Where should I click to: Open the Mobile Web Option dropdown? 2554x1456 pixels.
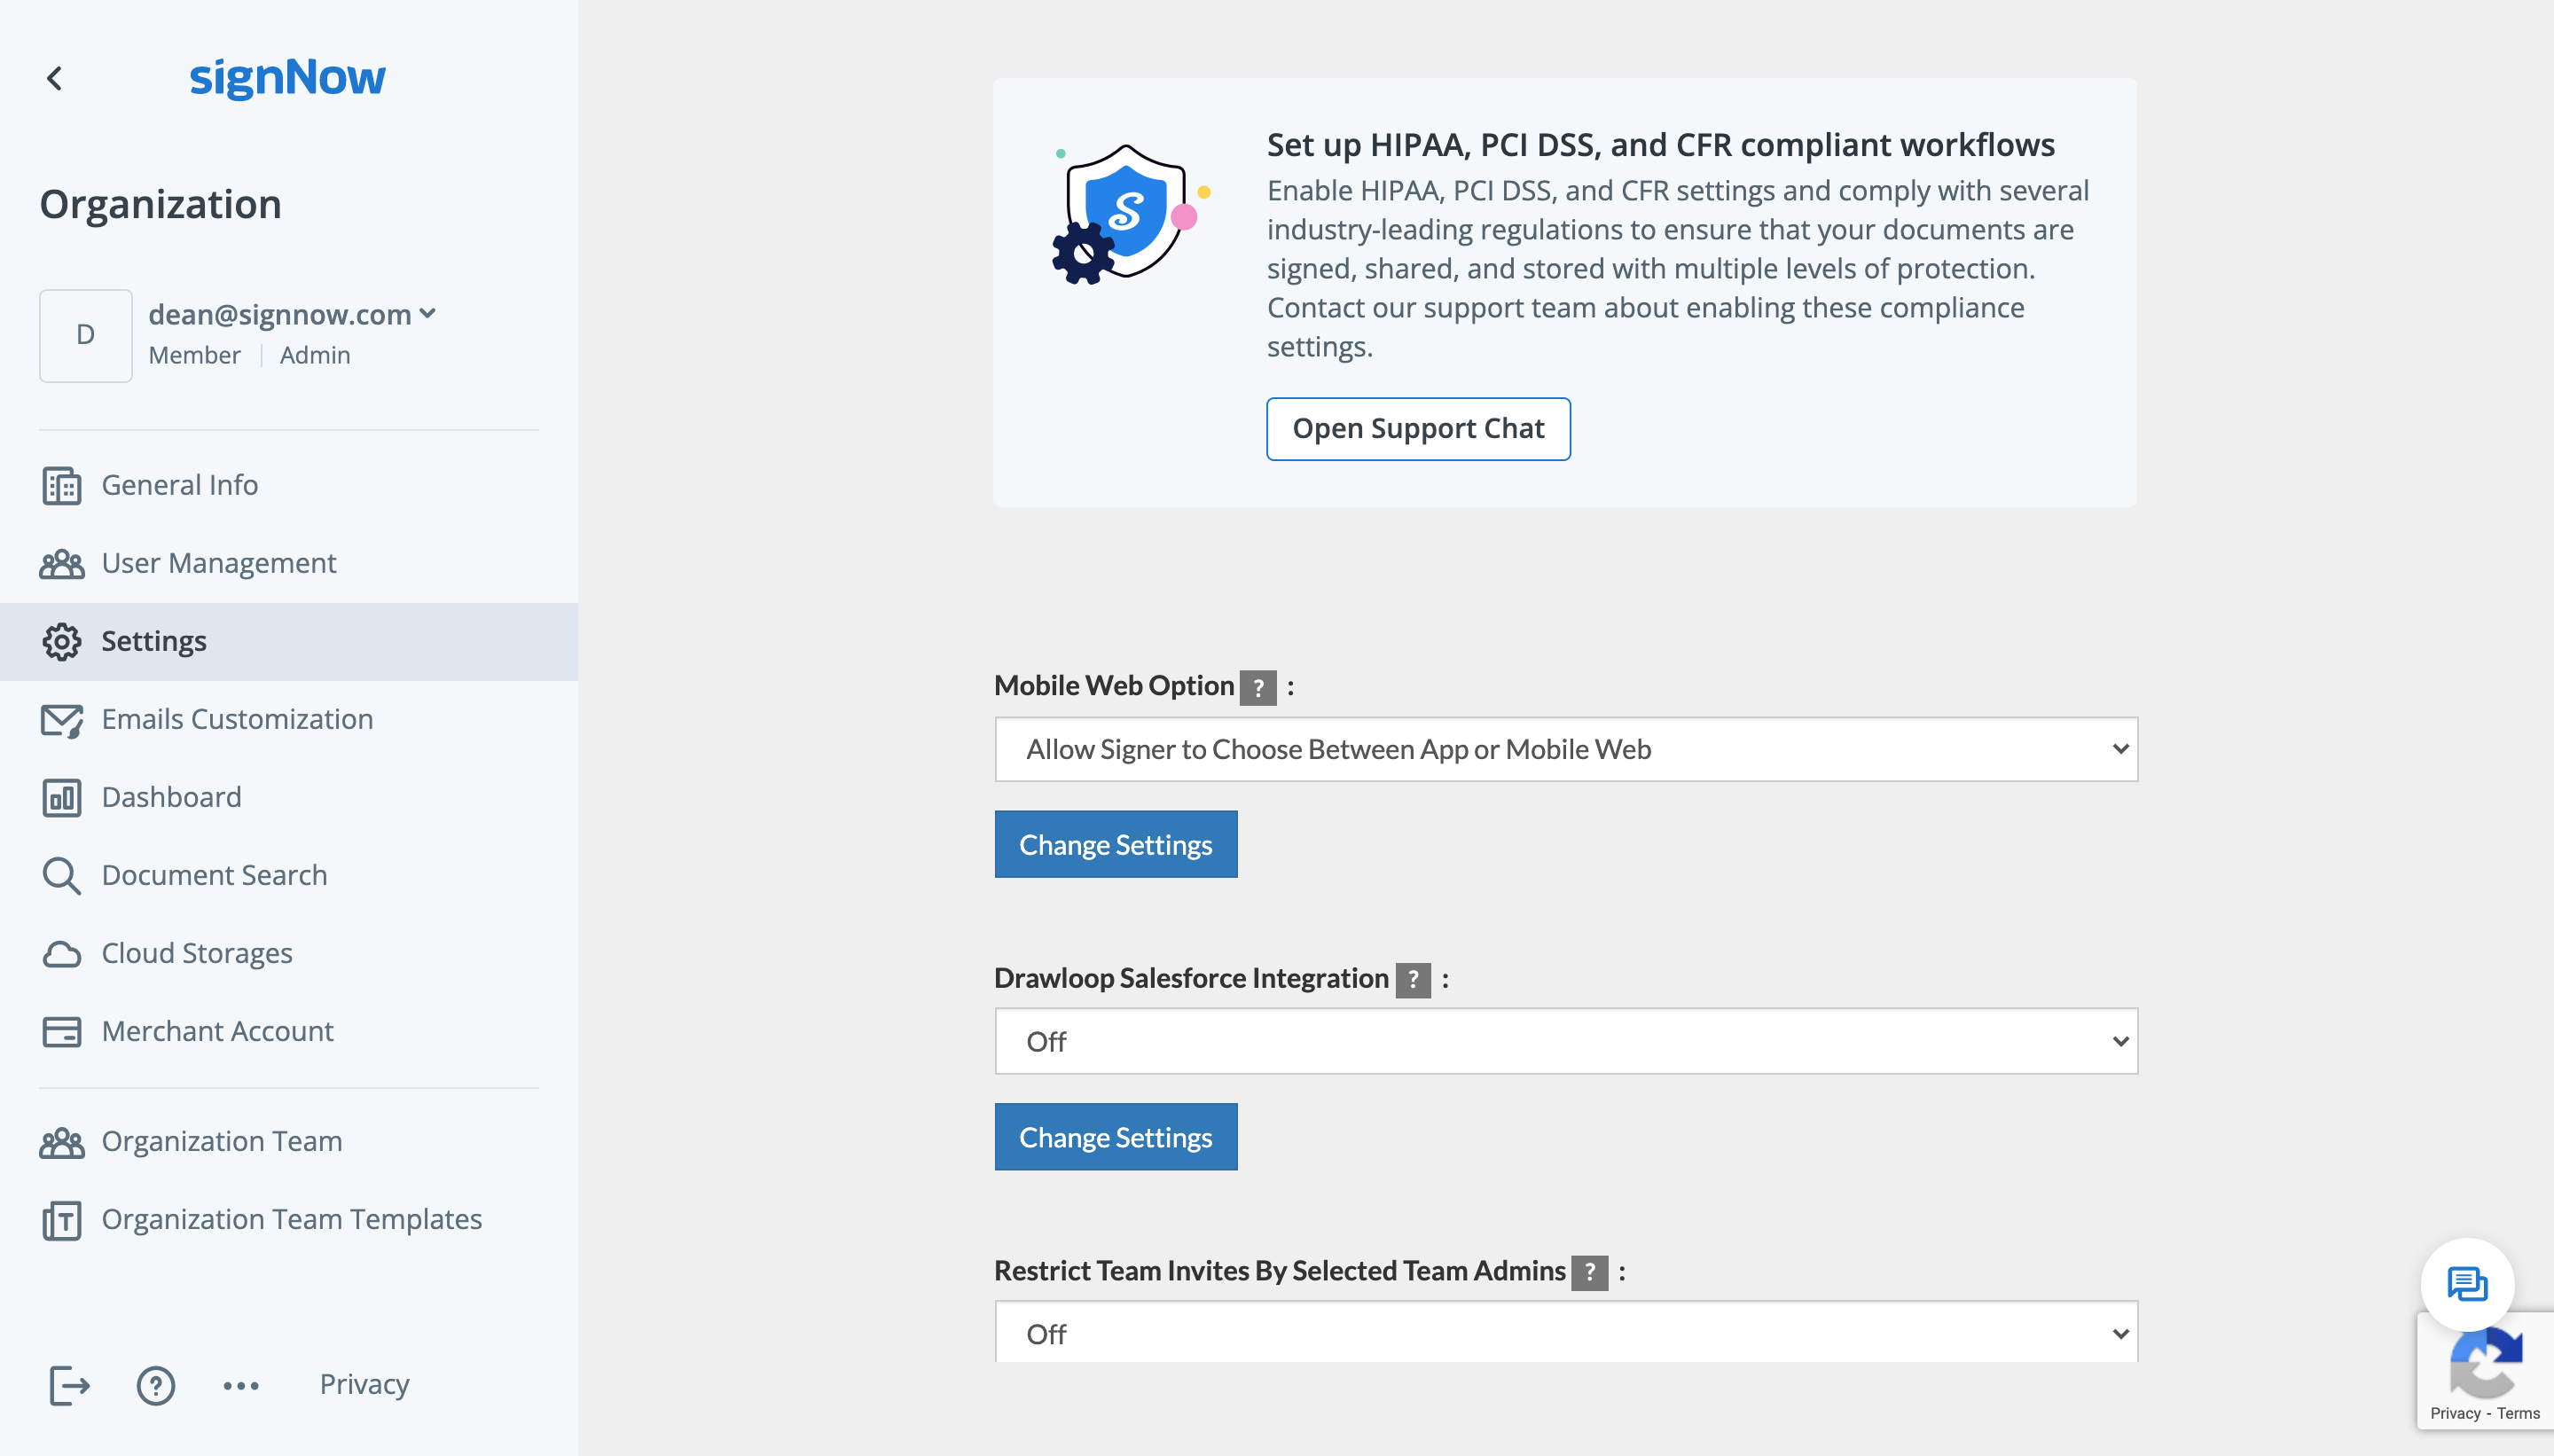(1565, 749)
